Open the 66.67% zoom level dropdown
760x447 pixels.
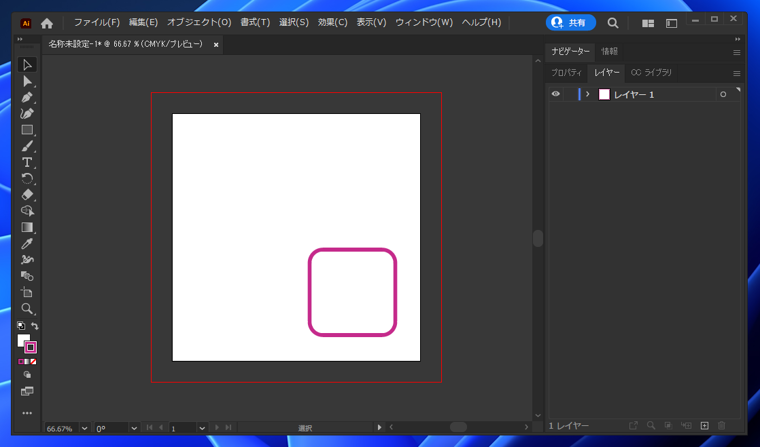point(84,429)
